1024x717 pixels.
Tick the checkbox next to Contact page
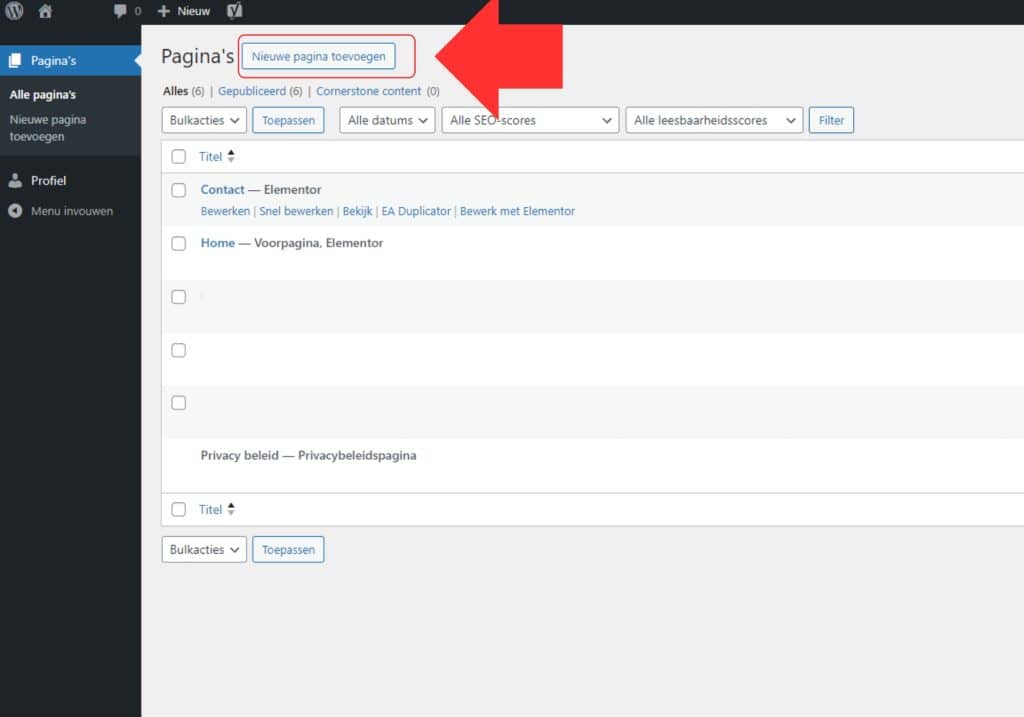(179, 190)
